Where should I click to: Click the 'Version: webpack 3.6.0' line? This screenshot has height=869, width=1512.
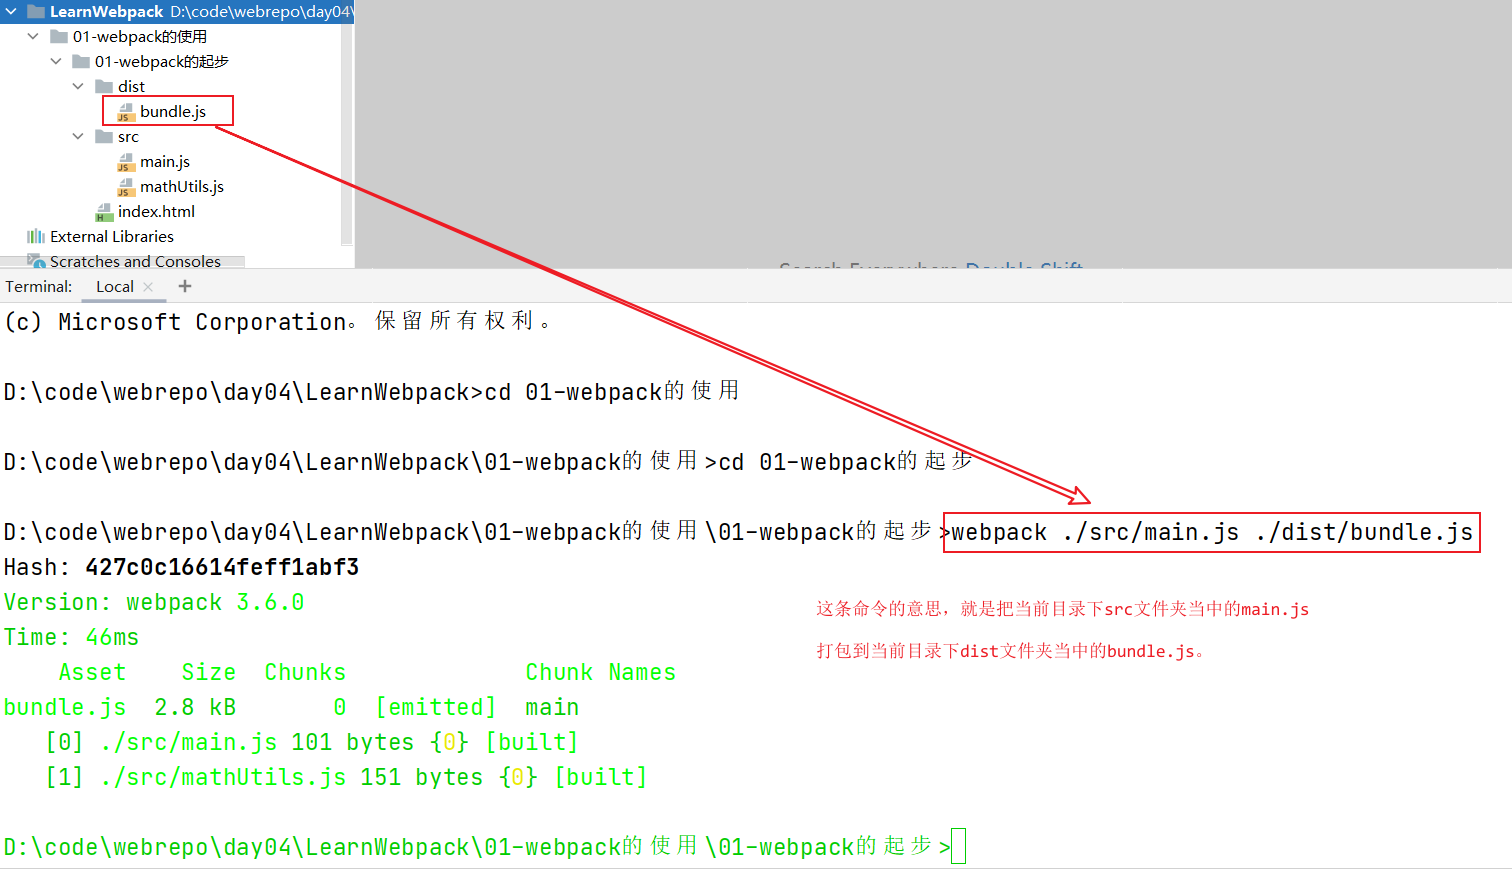point(154,602)
